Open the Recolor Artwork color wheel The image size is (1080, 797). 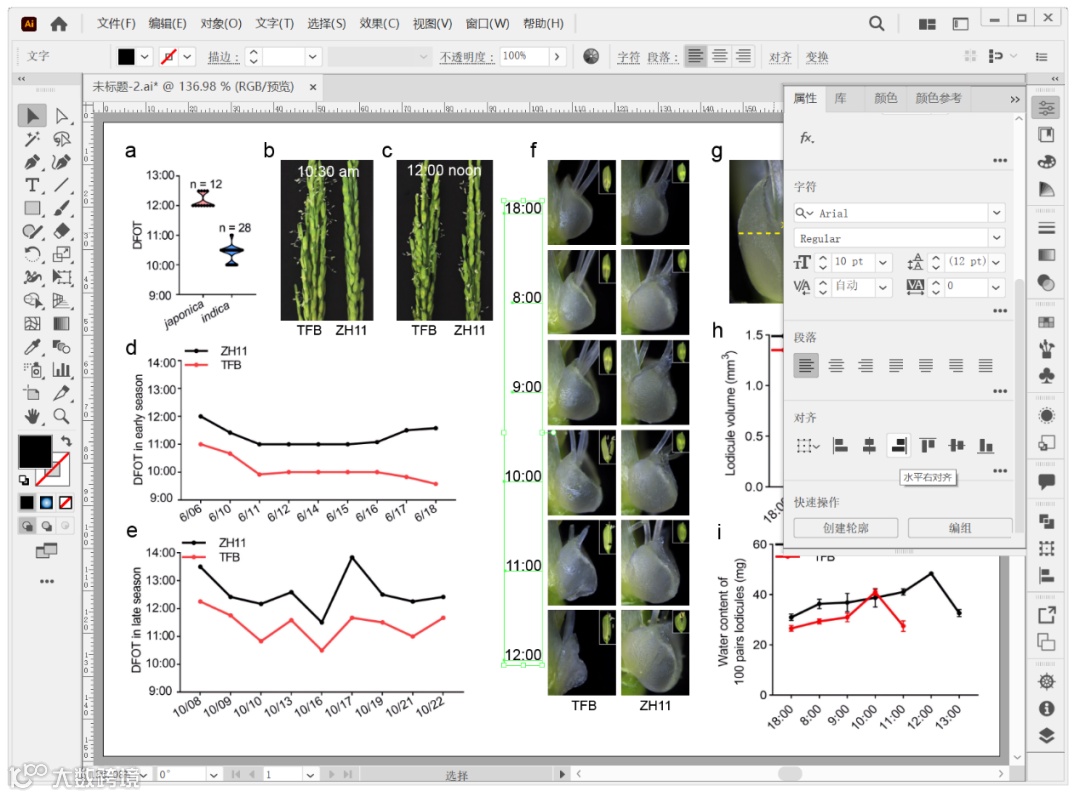pyautogui.click(x=590, y=56)
